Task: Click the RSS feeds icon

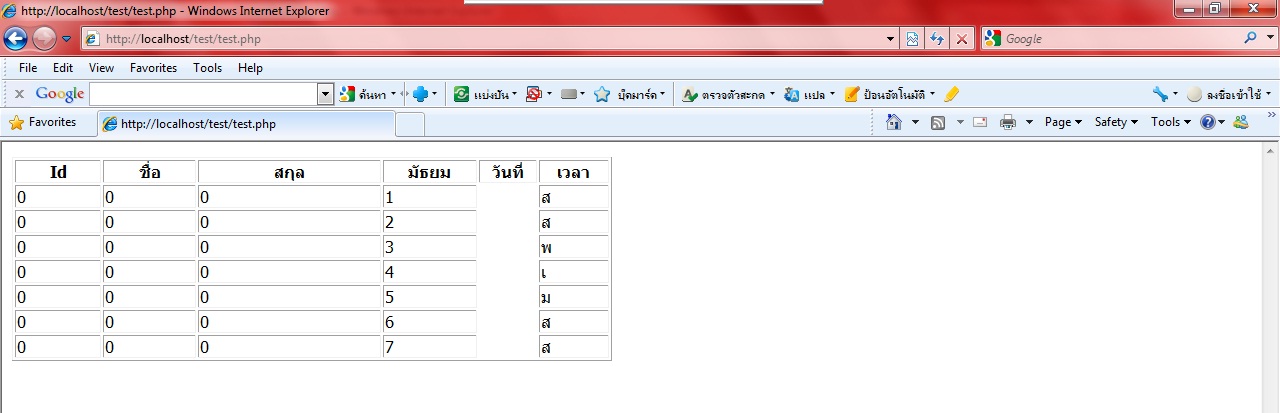Action: pos(939,122)
